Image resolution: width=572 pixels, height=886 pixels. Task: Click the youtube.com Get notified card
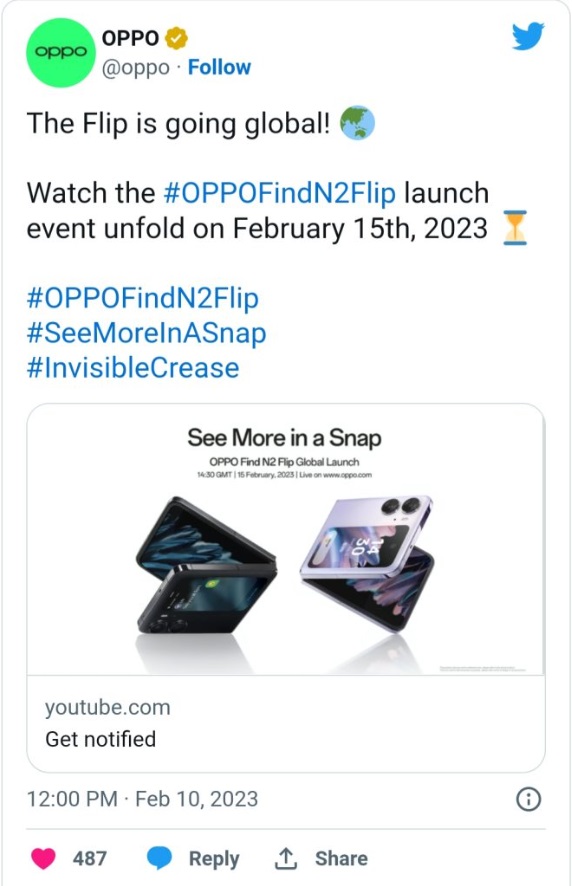click(x=286, y=724)
